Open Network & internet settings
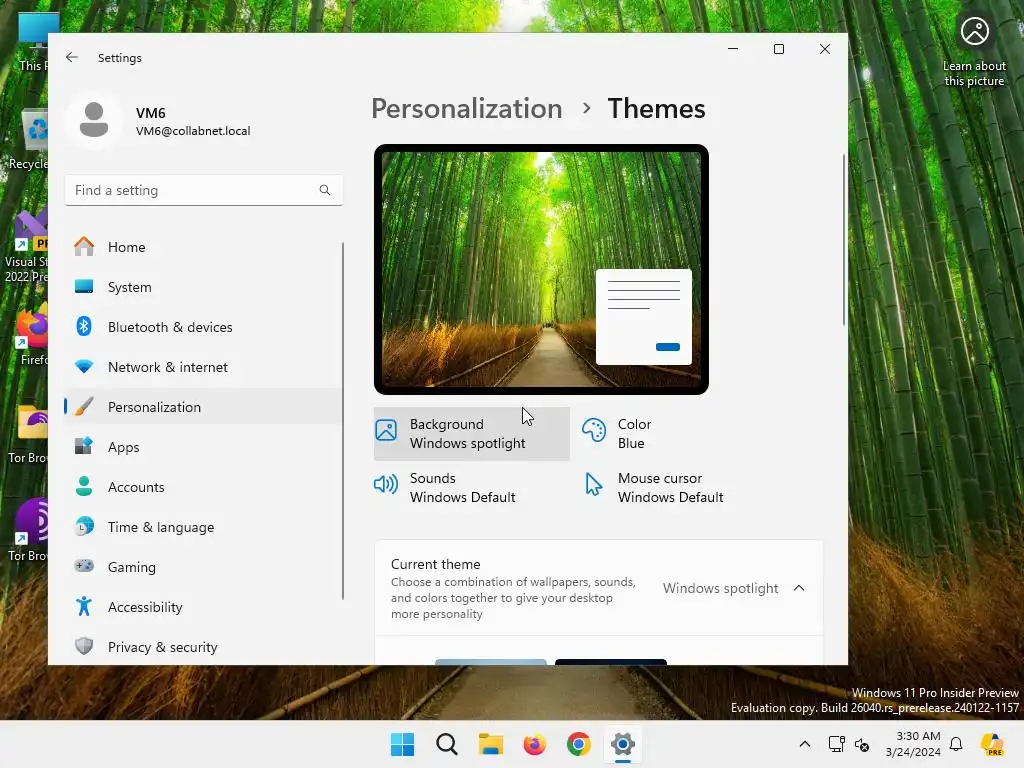1024x768 pixels. 204,367
